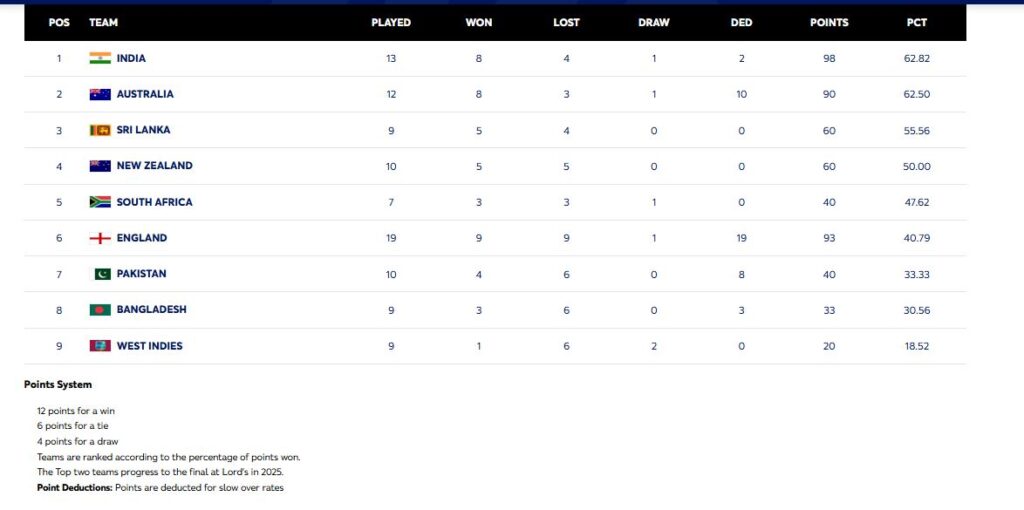
Task: Click the PLAYED column header
Action: click(391, 22)
